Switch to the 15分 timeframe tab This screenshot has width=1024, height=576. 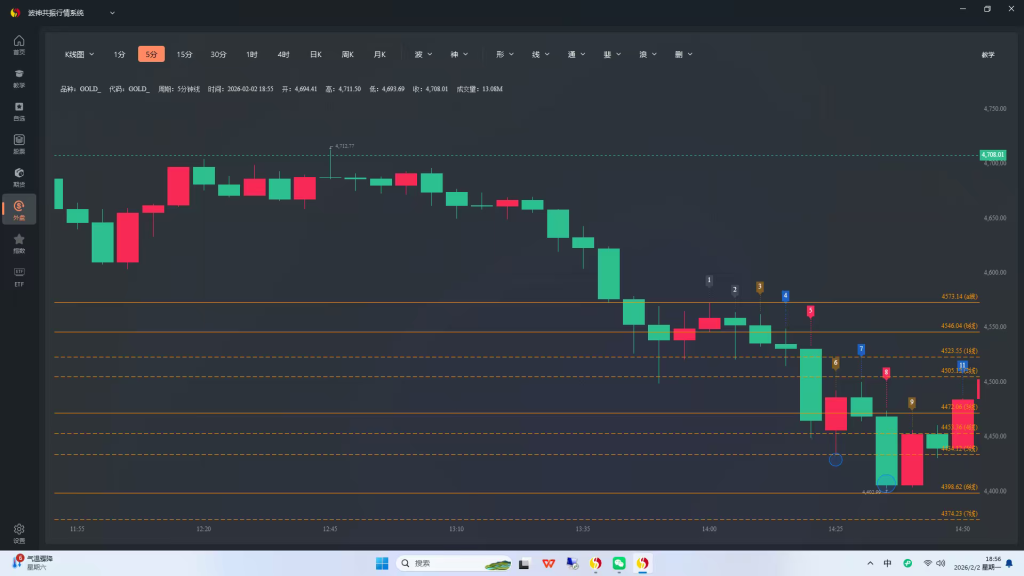(x=184, y=54)
